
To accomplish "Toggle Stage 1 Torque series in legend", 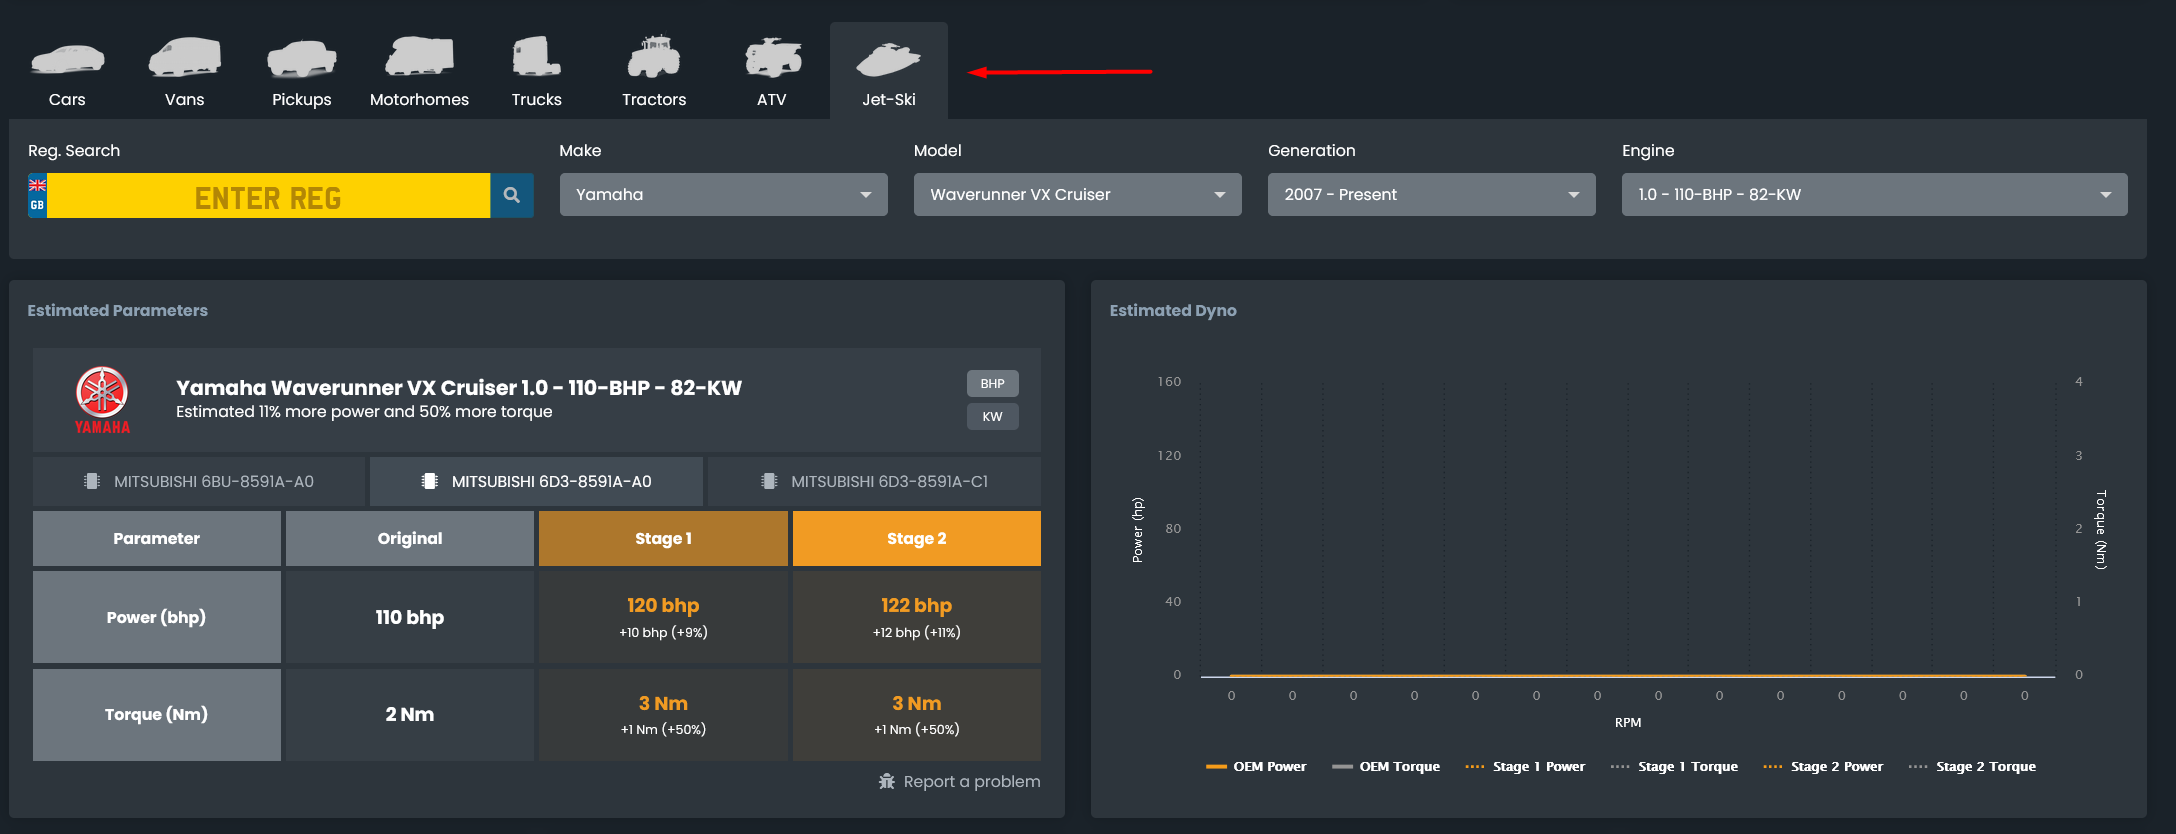I will (1674, 767).
